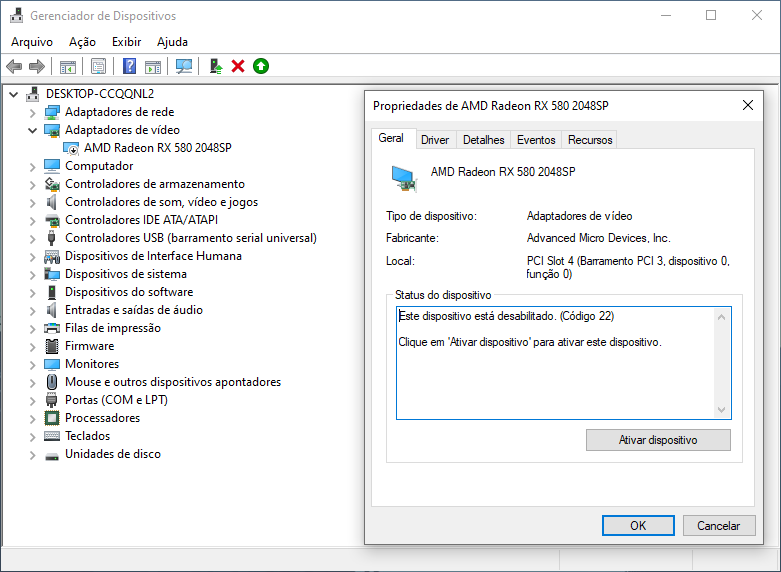The image size is (781, 572).
Task: Click the Teclados keyboard icon
Action: 52,436
